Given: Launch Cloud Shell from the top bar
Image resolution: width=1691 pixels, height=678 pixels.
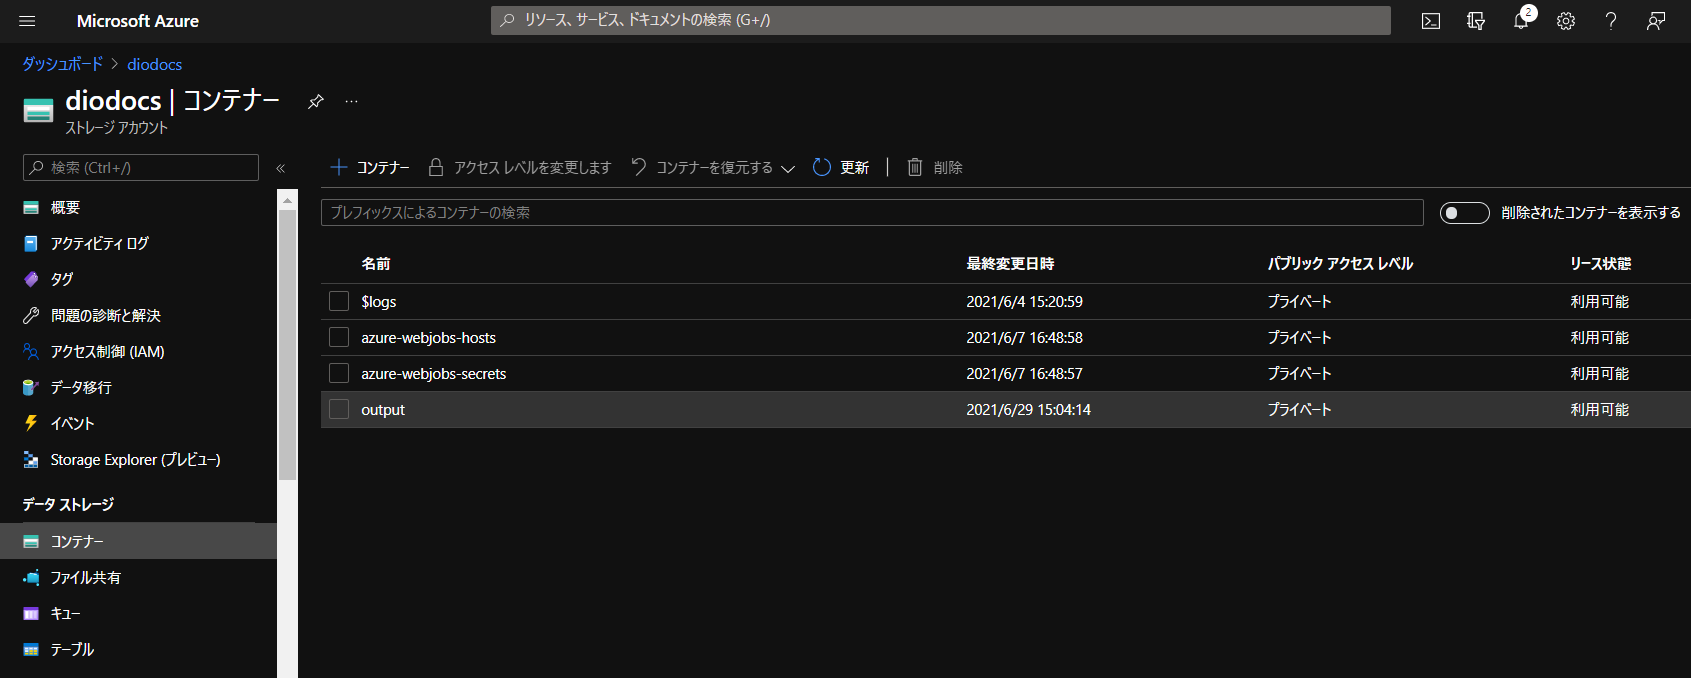Looking at the screenshot, I should [1431, 21].
